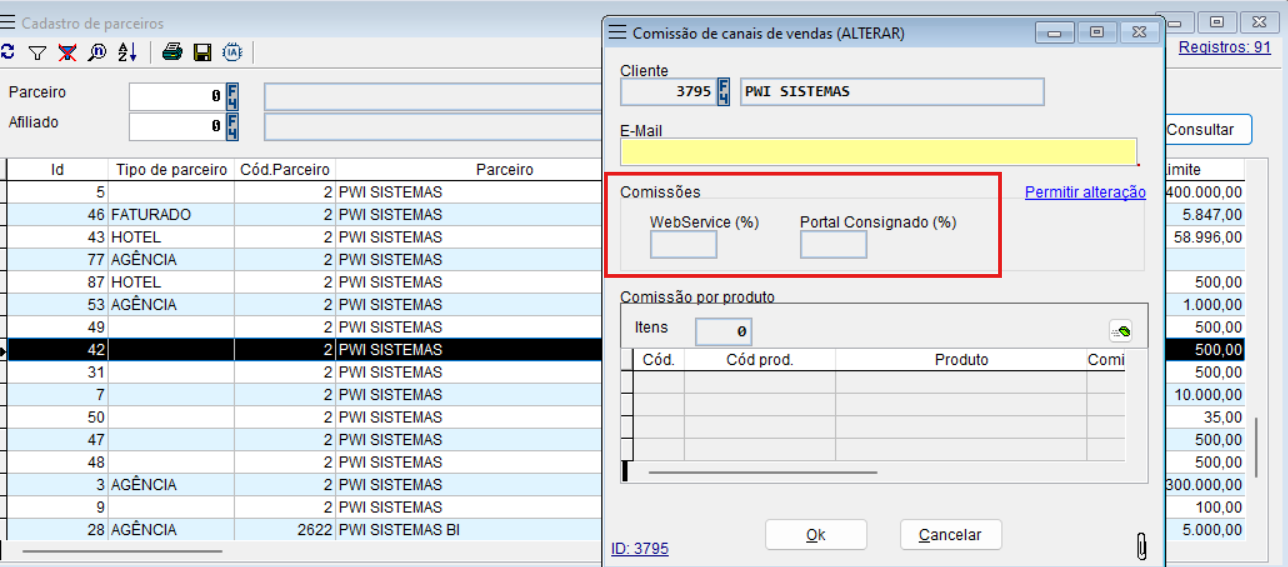Open the IA chip icon
This screenshot has width=1288, height=567.
pyautogui.click(x=232, y=53)
